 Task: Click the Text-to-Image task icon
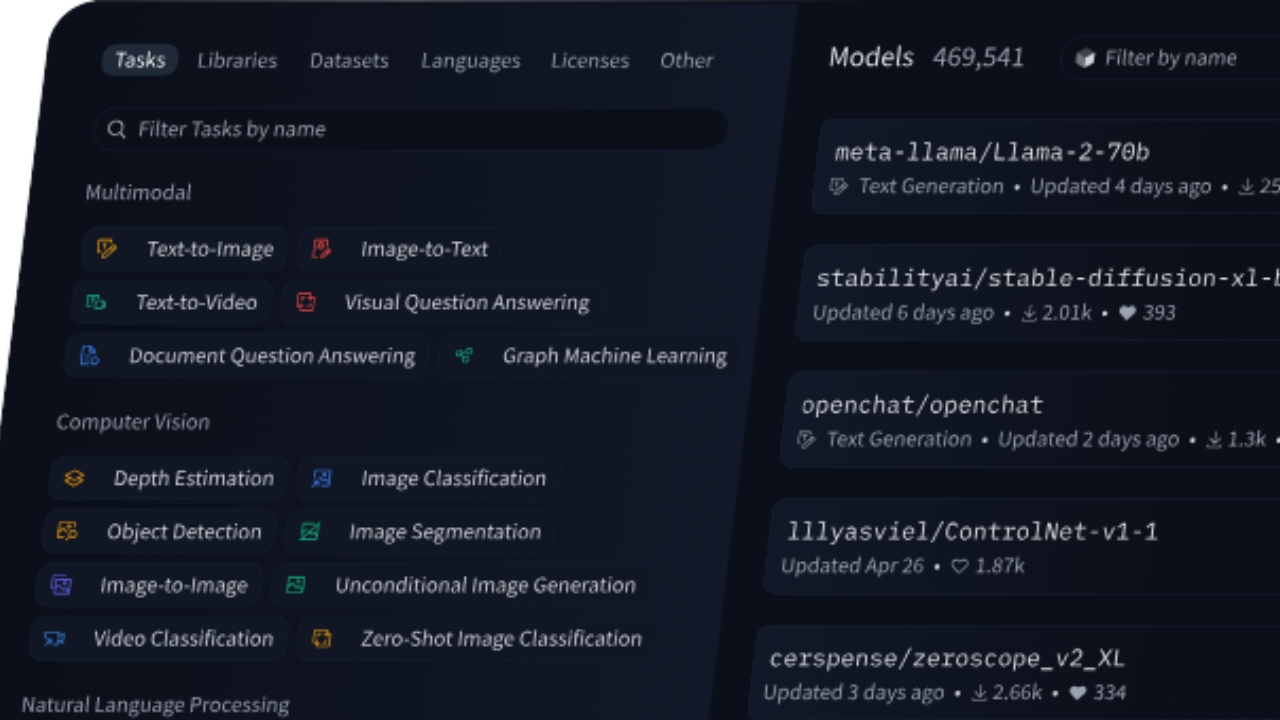pos(106,249)
